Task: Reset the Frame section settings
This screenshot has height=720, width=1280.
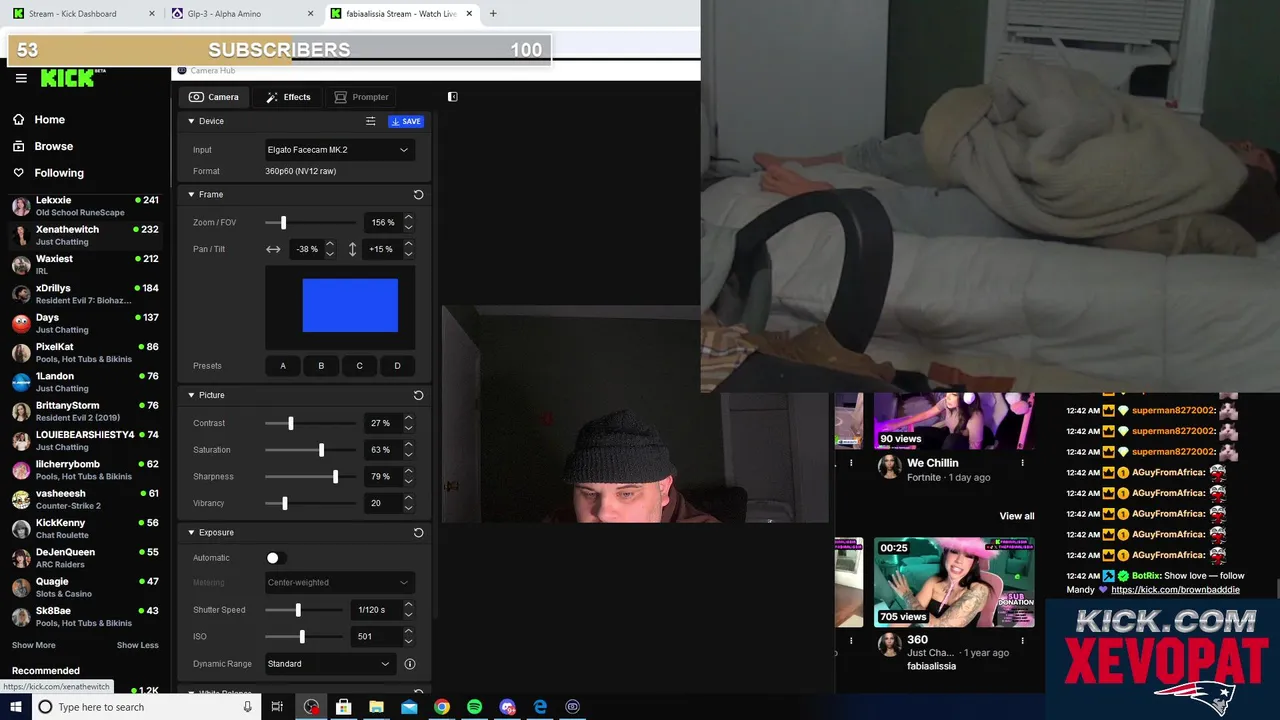Action: (418, 195)
